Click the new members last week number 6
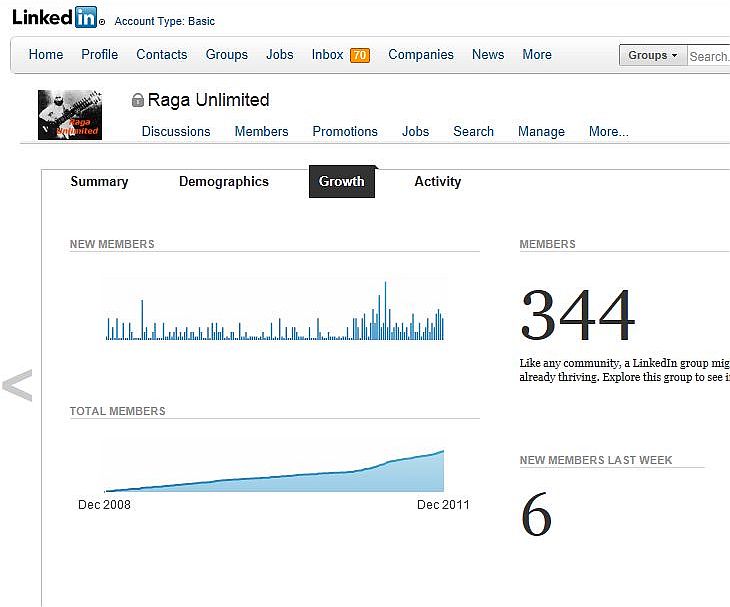Screen dimensions: 730x607 [x=536, y=514]
